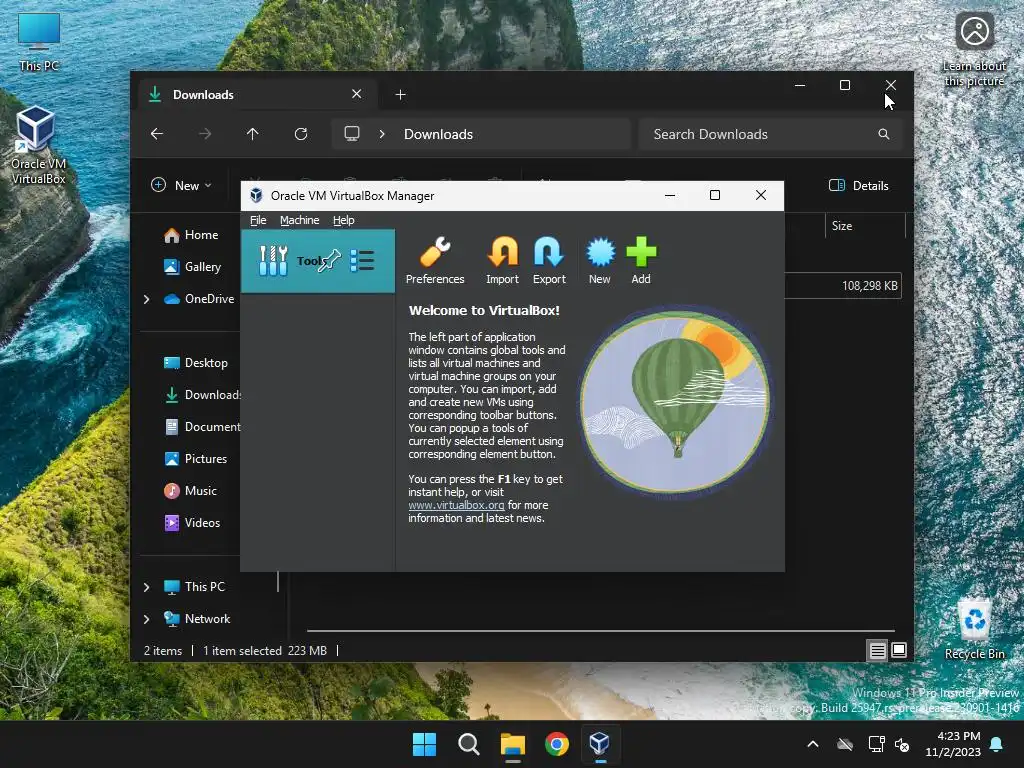This screenshot has height=768, width=1024.
Task: Click the Export appliance icon
Action: [x=549, y=261]
